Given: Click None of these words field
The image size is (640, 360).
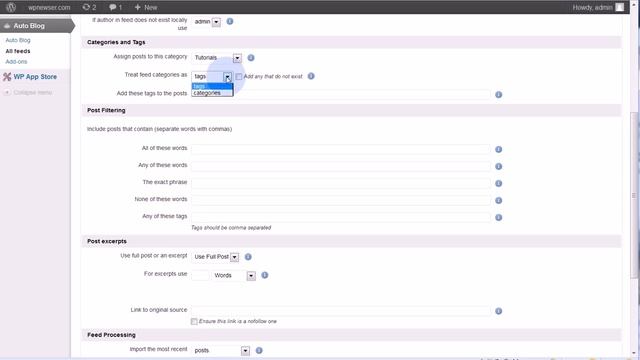Looking at the screenshot, I should pyautogui.click(x=340, y=200).
